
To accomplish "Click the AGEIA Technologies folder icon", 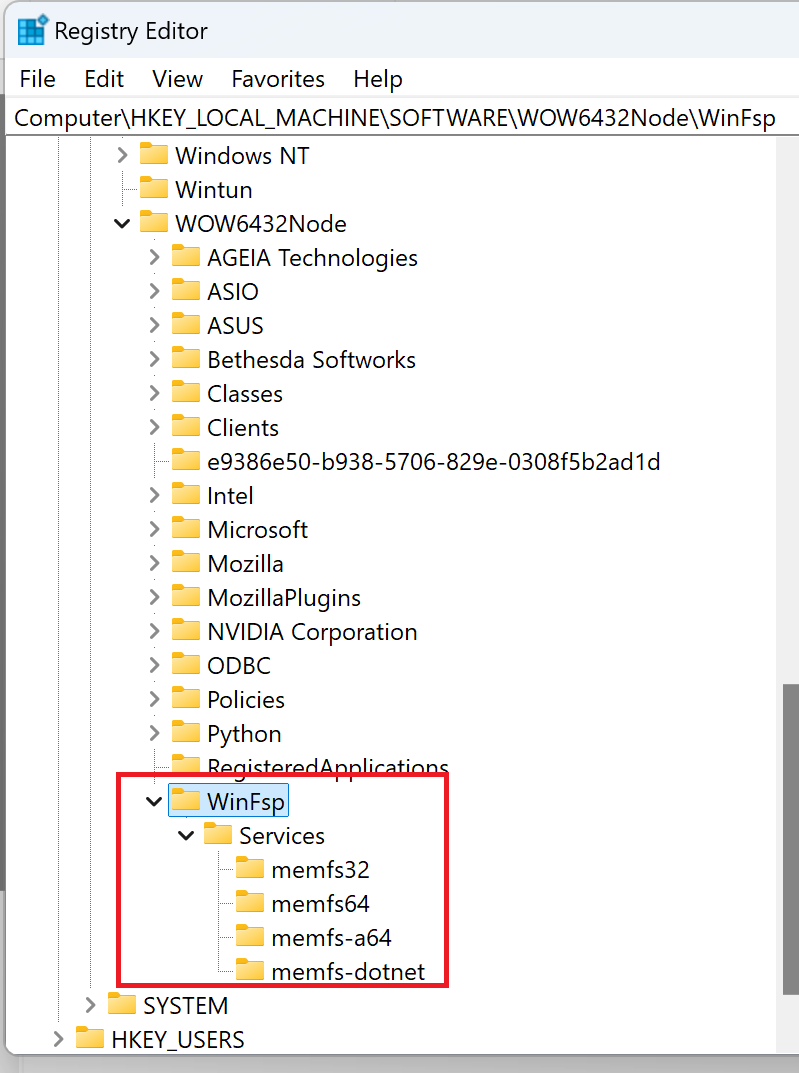I will pyautogui.click(x=185, y=256).
